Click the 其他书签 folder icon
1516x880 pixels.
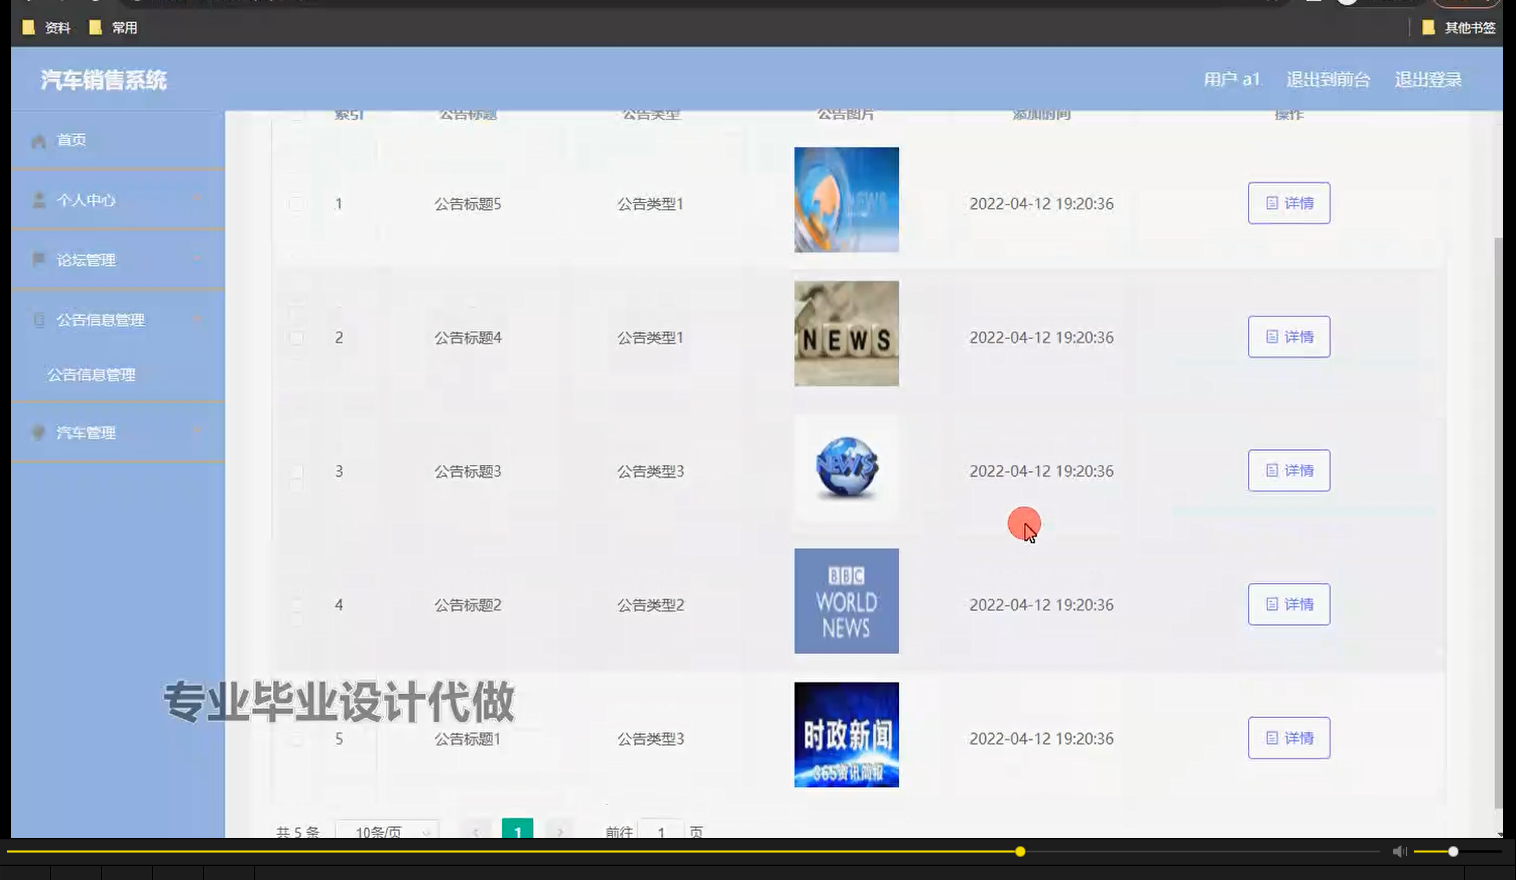coord(1427,28)
